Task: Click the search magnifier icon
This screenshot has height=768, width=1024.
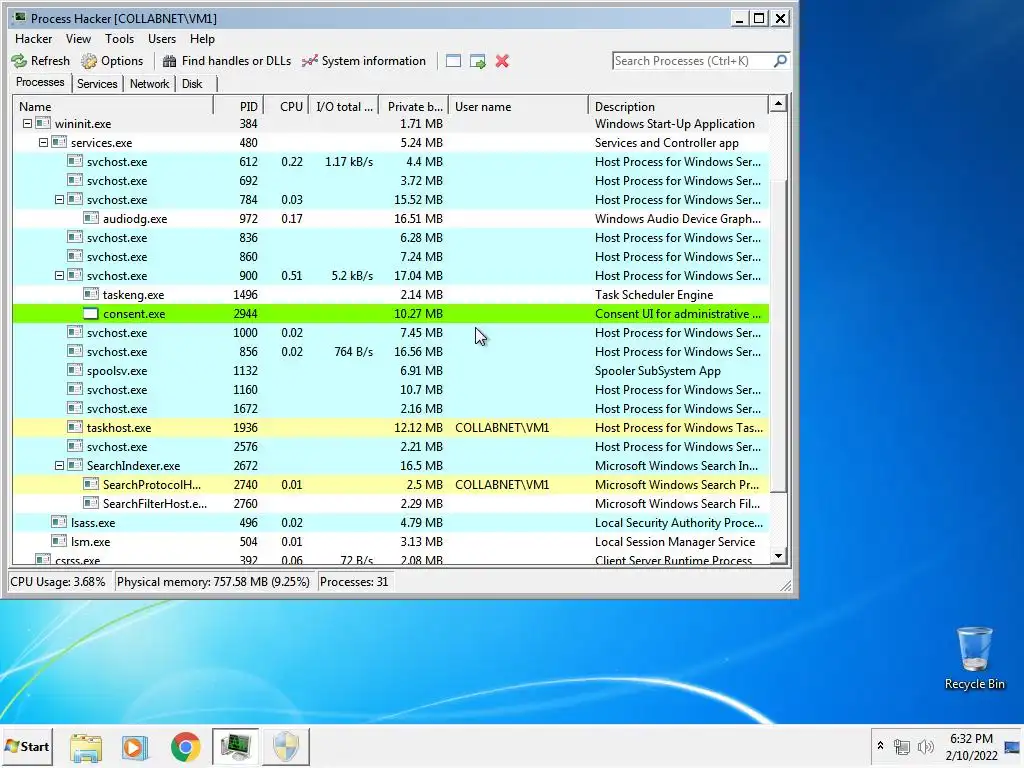Action: (780, 61)
